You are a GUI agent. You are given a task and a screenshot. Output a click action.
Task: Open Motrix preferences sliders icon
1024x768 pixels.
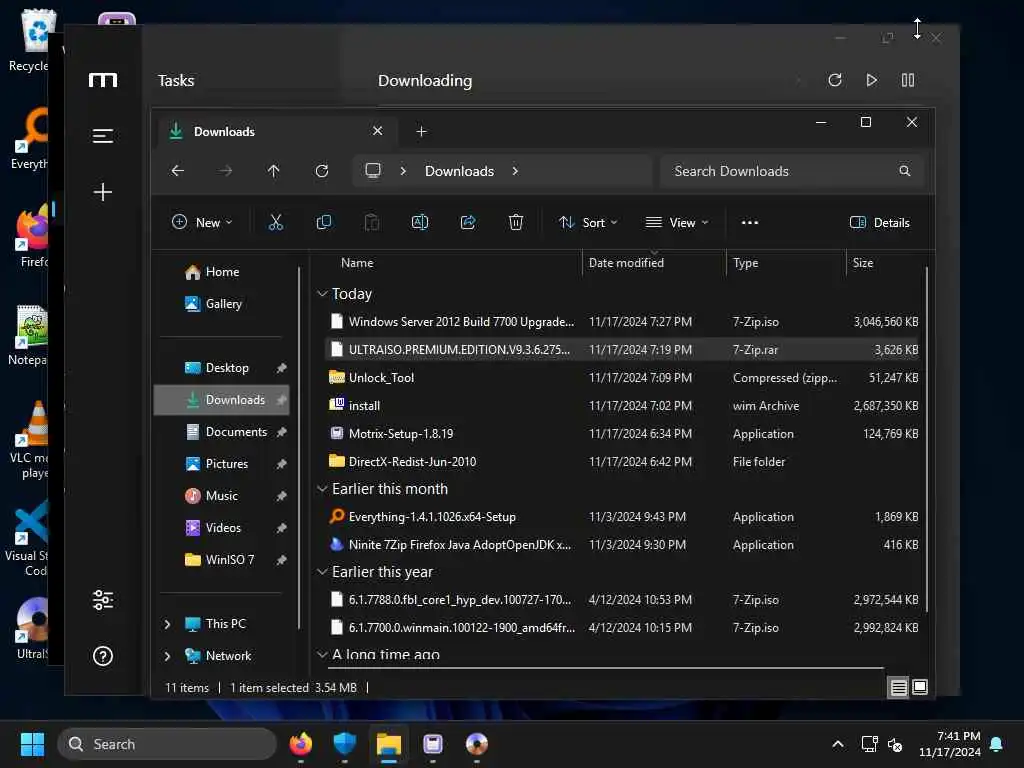pyautogui.click(x=103, y=600)
